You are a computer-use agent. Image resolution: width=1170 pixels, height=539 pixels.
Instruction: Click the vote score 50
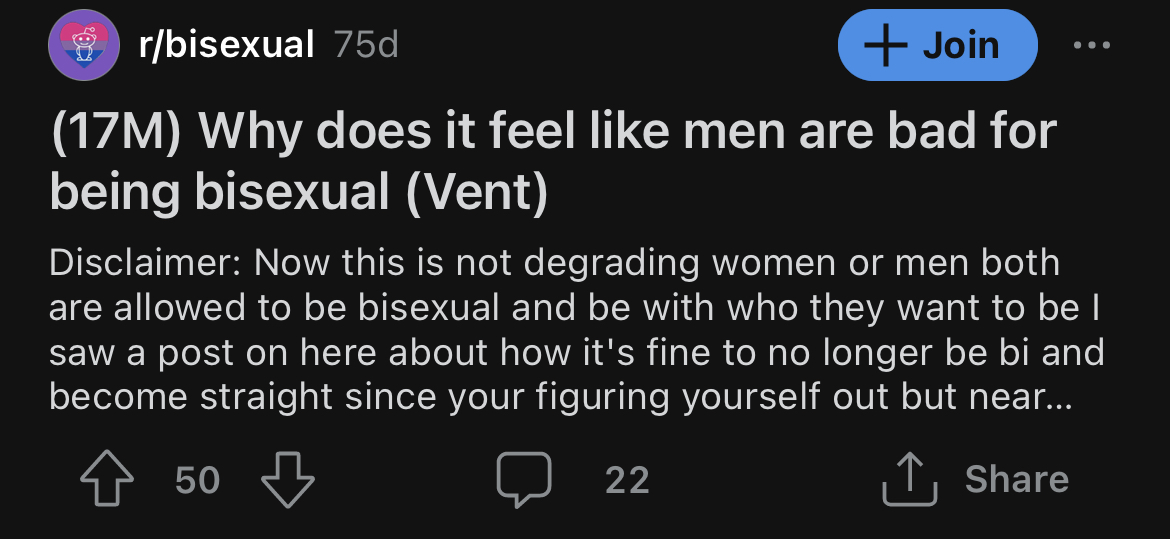(198, 480)
